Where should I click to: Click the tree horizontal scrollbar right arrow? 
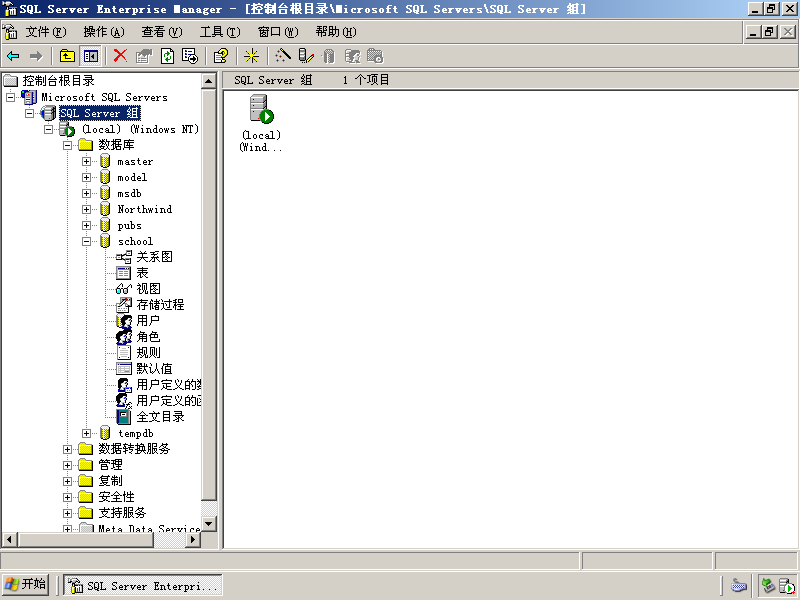pyautogui.click(x=193, y=539)
